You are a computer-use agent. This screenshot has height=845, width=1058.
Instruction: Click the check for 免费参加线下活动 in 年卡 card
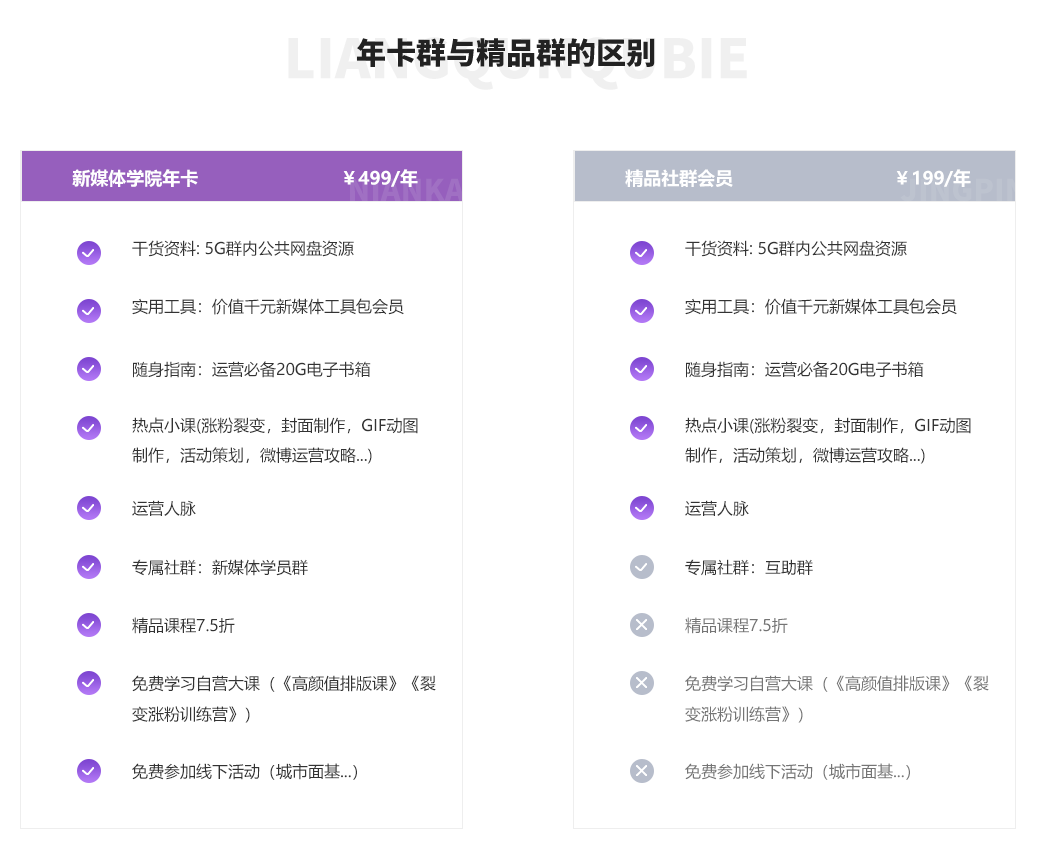pyautogui.click(x=89, y=771)
